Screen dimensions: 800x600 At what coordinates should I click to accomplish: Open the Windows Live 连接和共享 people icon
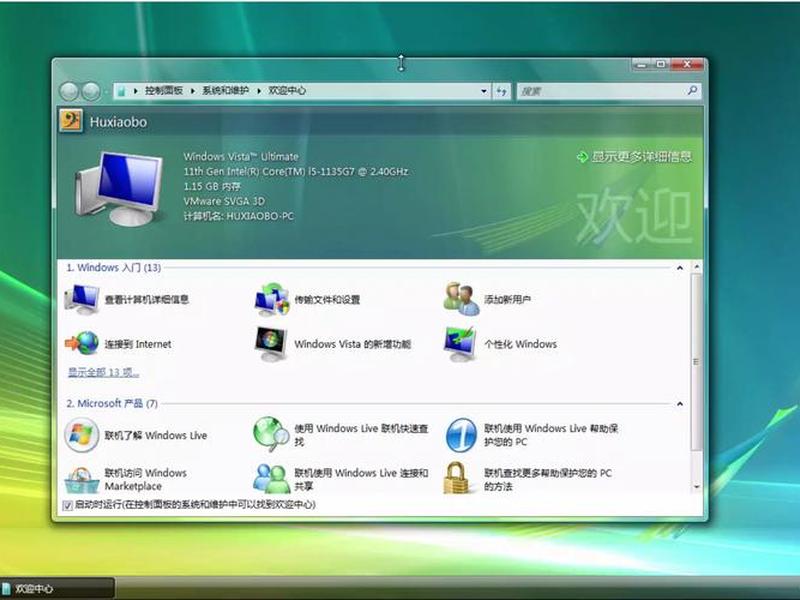[x=271, y=479]
